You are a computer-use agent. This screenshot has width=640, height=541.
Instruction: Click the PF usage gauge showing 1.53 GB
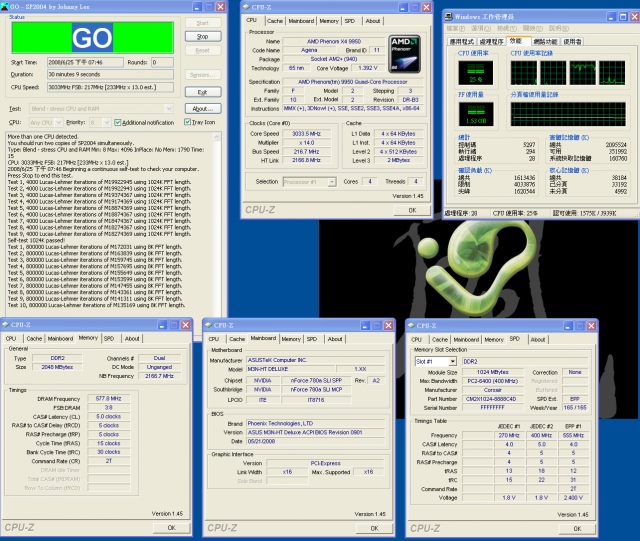pyautogui.click(x=476, y=114)
